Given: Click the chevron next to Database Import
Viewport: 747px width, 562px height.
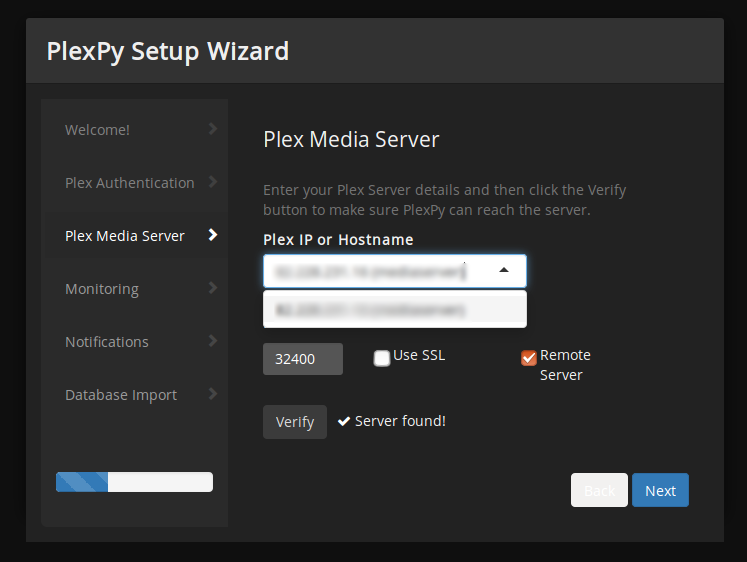Looking at the screenshot, I should 213,393.
